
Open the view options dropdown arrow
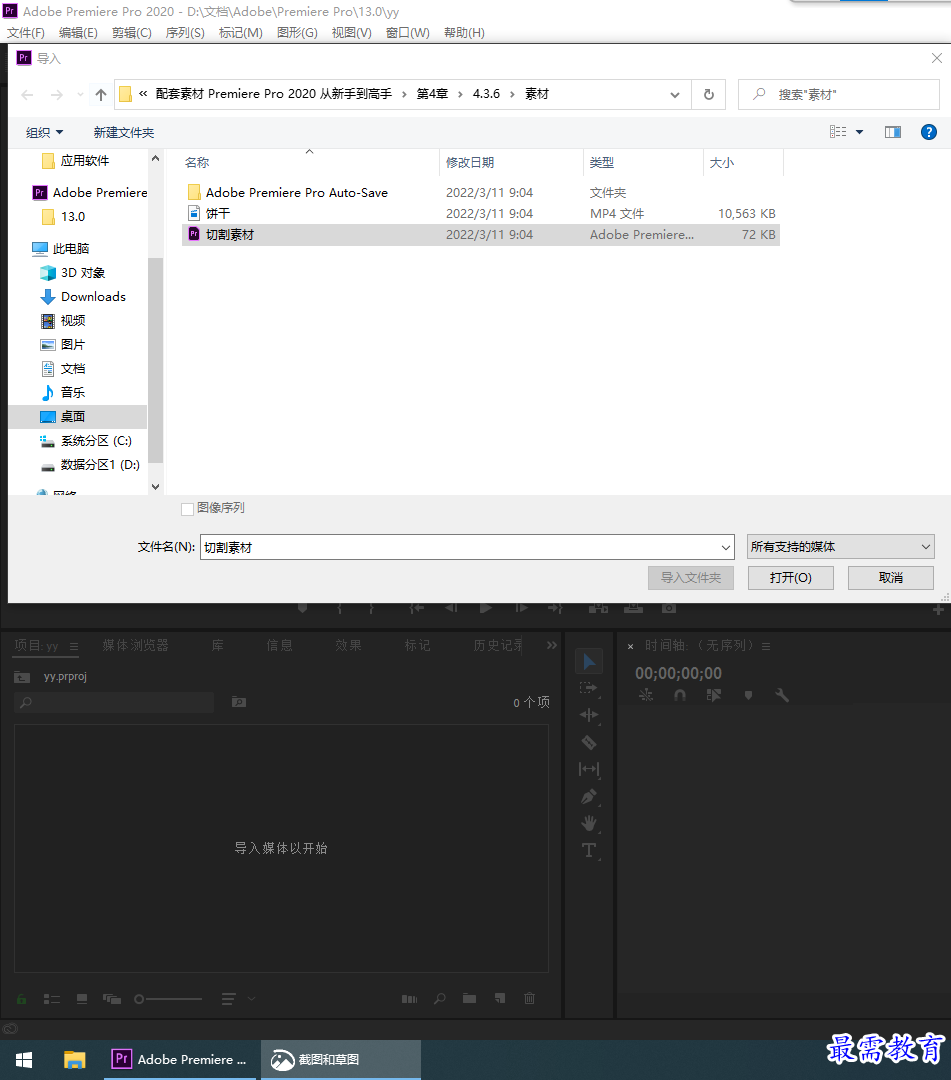coord(859,132)
